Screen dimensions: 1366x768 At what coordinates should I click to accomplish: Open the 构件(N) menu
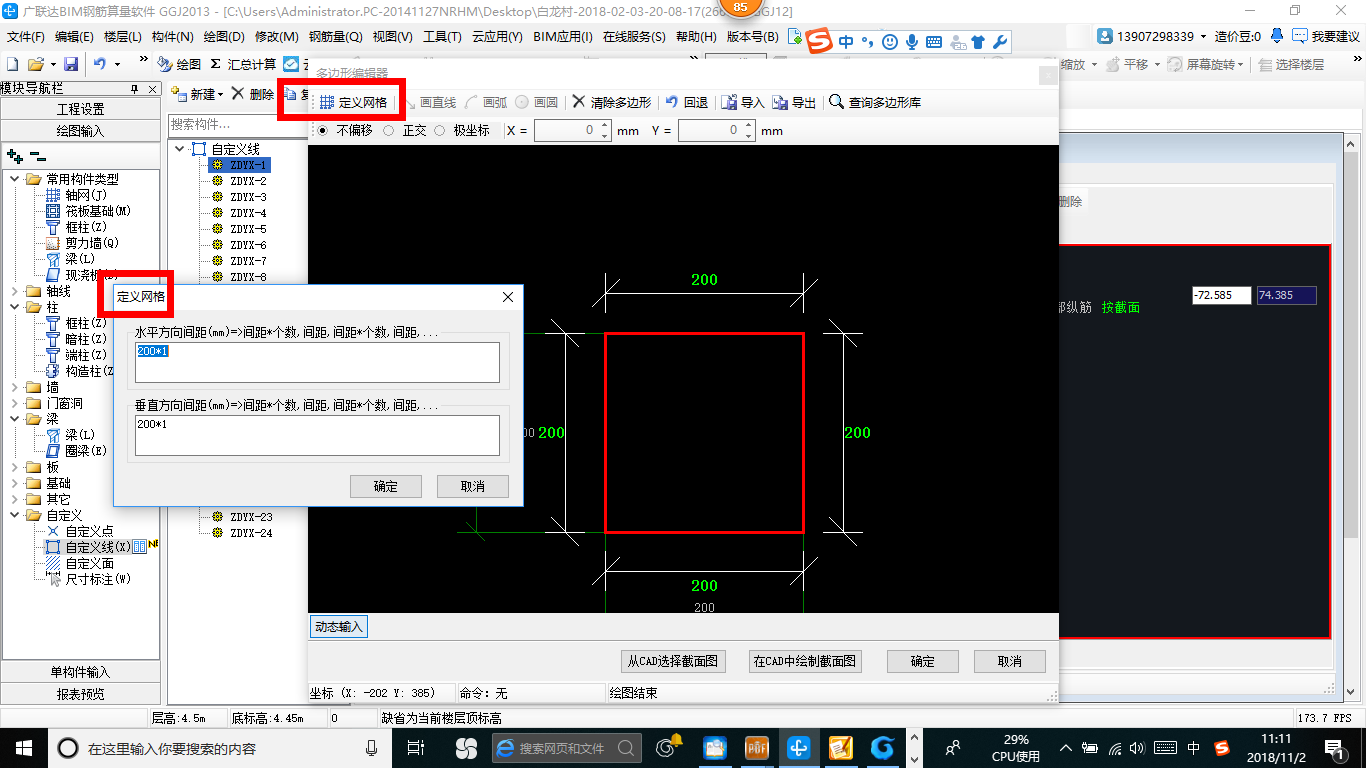tap(173, 37)
